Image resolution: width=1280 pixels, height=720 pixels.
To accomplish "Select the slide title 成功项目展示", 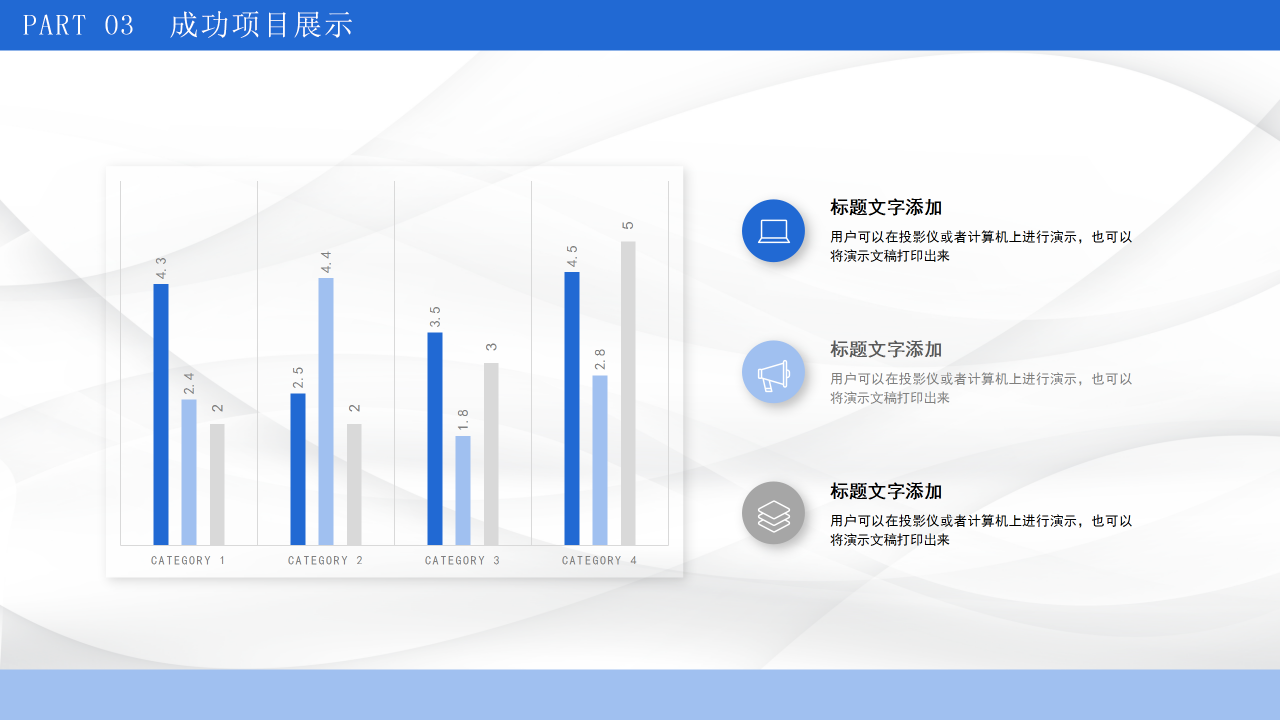I will pyautogui.click(x=262, y=25).
